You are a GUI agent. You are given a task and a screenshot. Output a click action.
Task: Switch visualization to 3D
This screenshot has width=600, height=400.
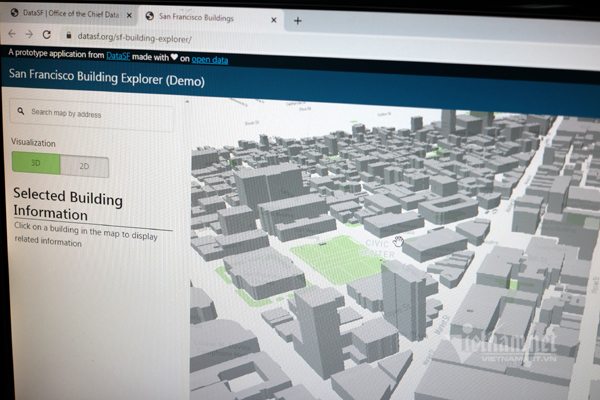(36, 164)
